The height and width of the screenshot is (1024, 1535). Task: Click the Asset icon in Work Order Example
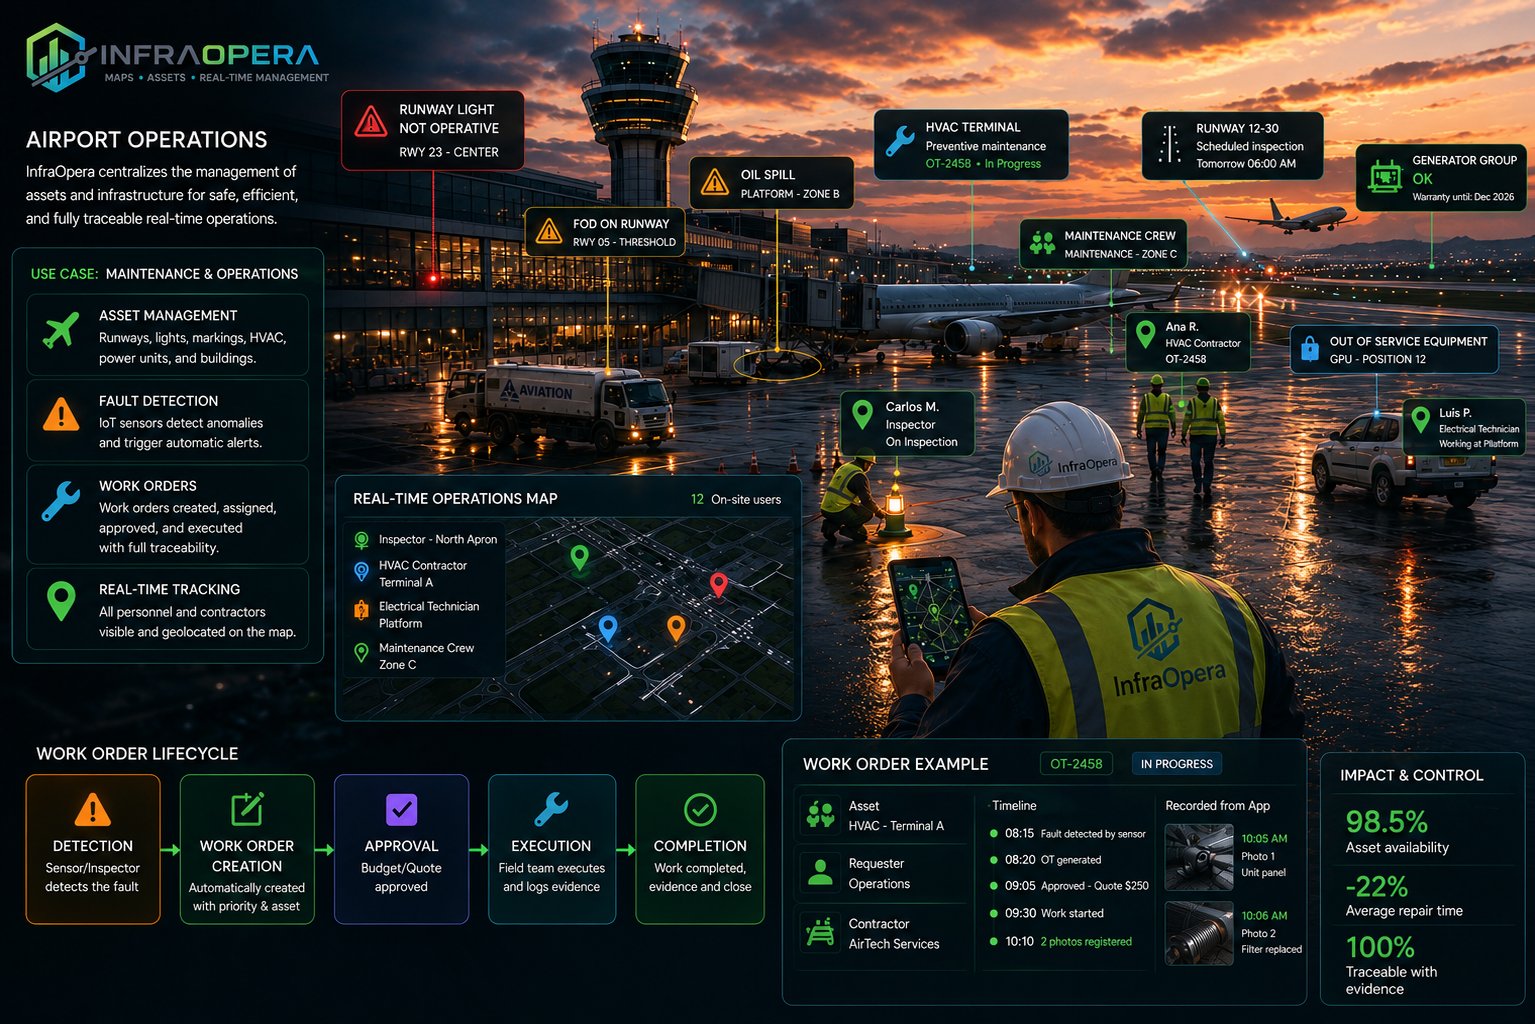point(821,815)
